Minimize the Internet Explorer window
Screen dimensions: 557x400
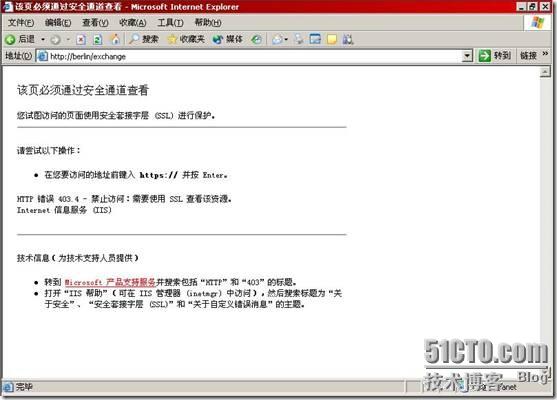[x=521, y=6]
